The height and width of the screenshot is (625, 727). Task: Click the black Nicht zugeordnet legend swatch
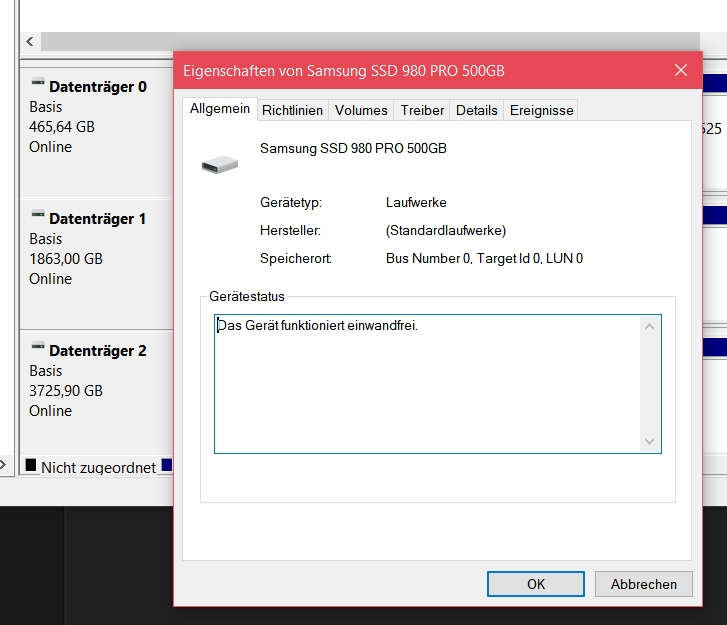click(x=31, y=465)
